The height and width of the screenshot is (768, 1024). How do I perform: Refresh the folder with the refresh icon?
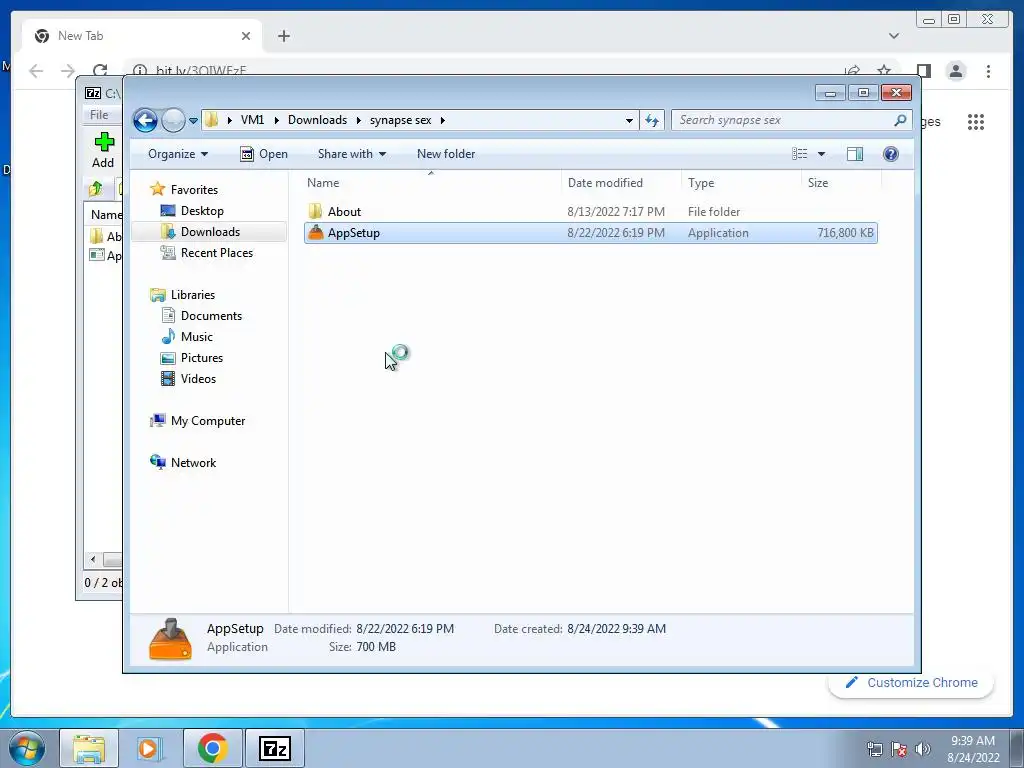(652, 120)
